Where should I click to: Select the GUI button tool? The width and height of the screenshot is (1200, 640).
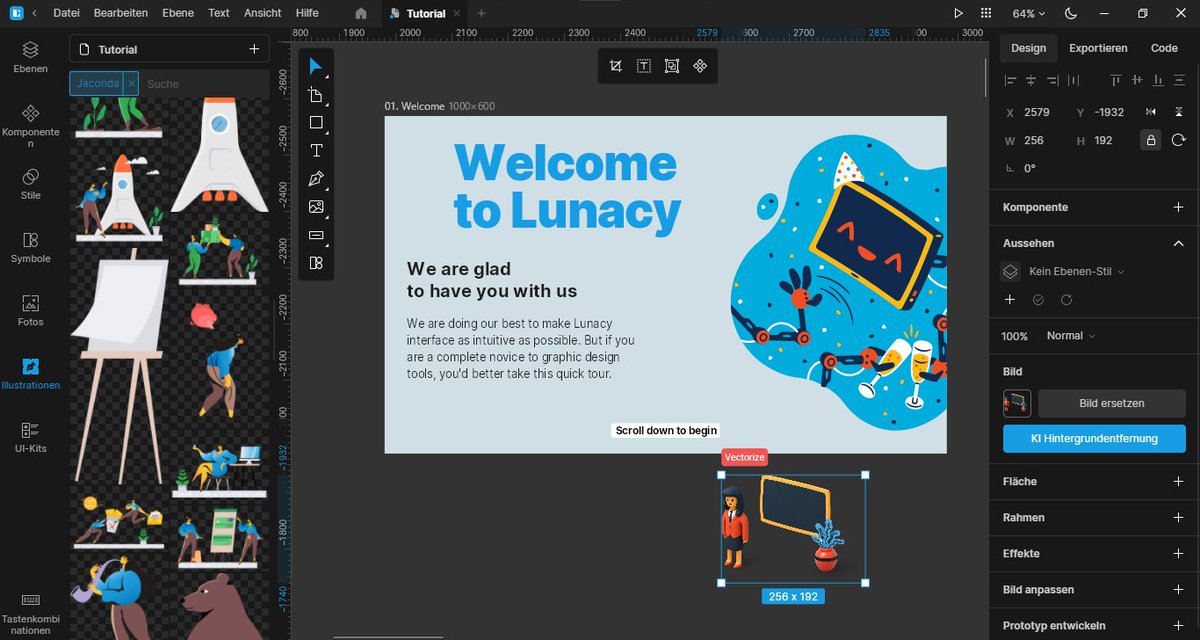(316, 235)
